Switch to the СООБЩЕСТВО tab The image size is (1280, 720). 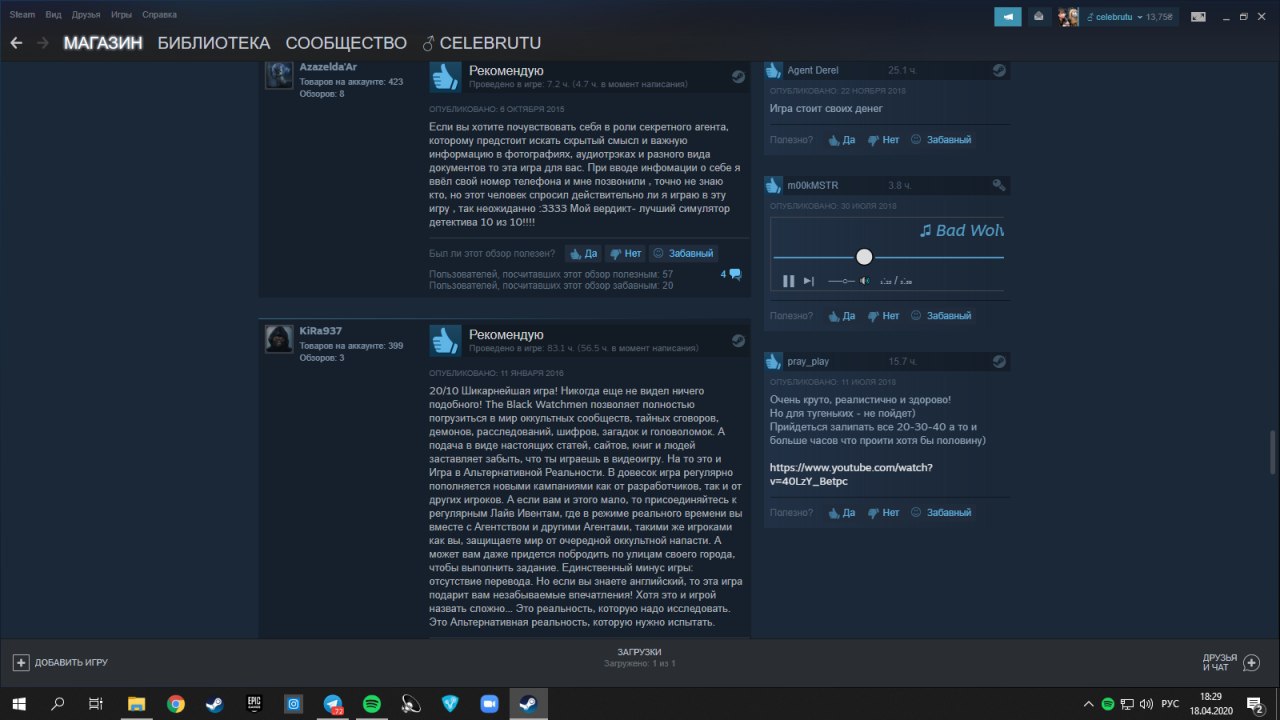click(346, 43)
